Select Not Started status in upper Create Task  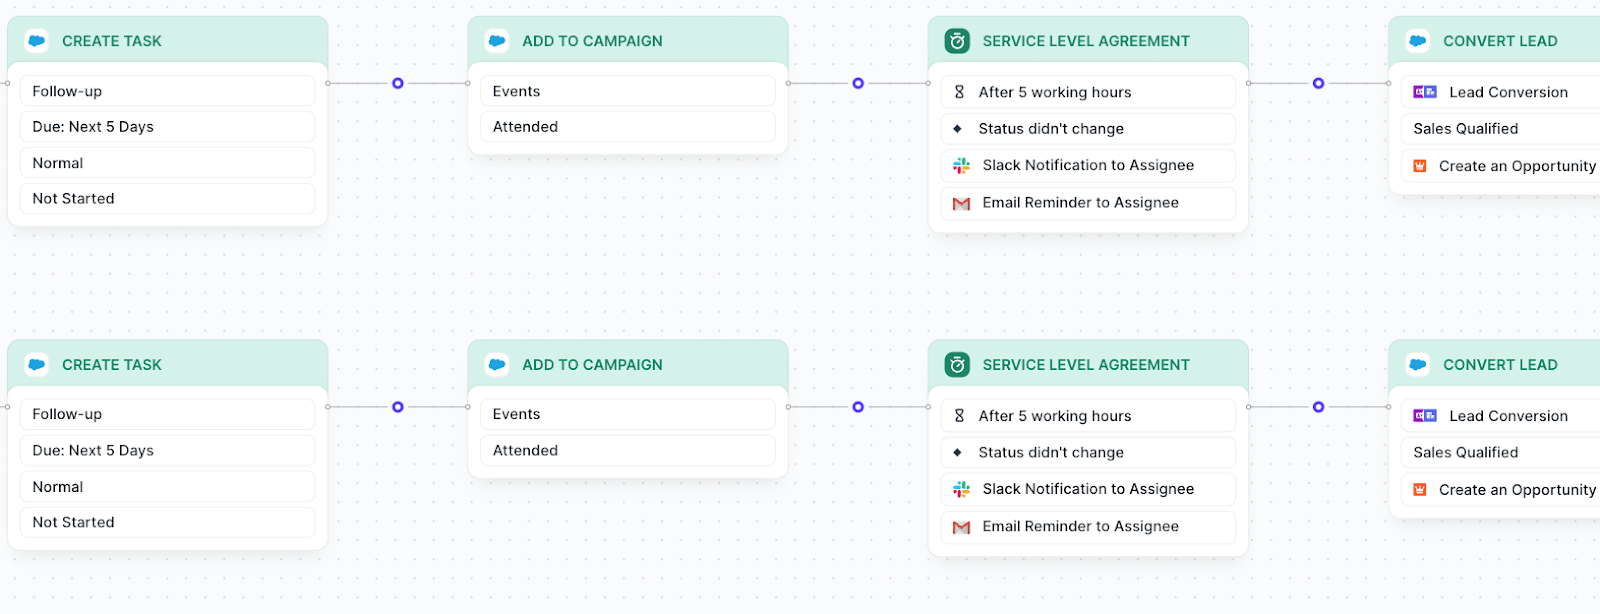click(x=168, y=199)
